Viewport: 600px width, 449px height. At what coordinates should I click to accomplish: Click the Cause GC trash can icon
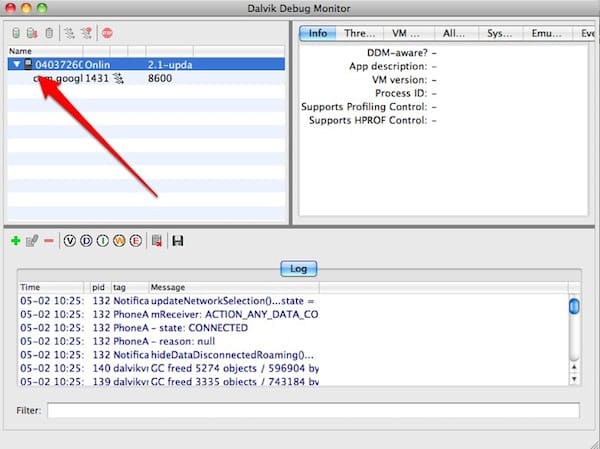(x=48, y=33)
